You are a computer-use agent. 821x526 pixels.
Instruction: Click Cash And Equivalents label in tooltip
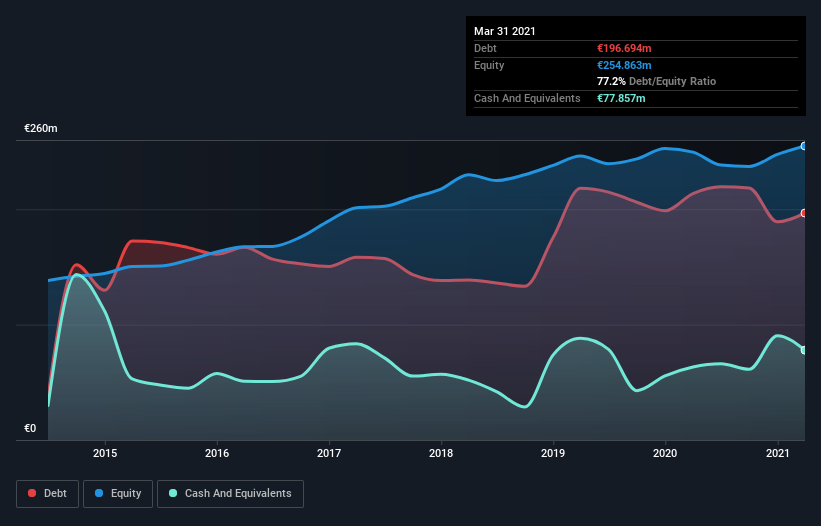(x=527, y=98)
